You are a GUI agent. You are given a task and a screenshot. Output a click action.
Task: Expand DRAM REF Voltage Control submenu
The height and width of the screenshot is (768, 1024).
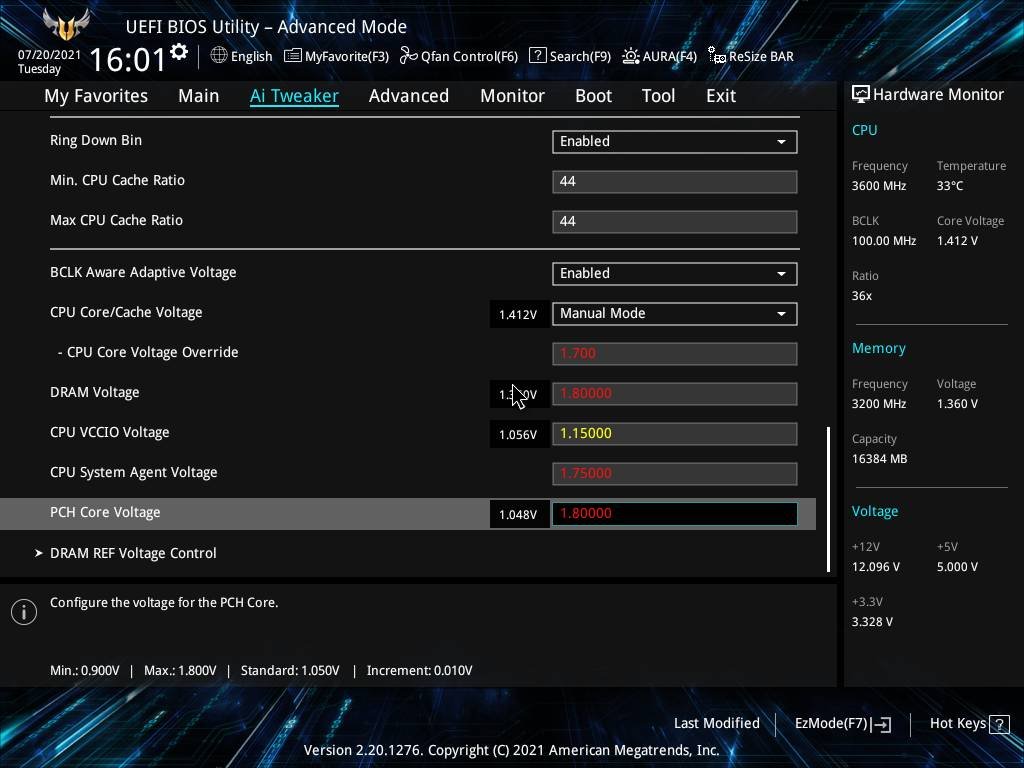click(133, 553)
